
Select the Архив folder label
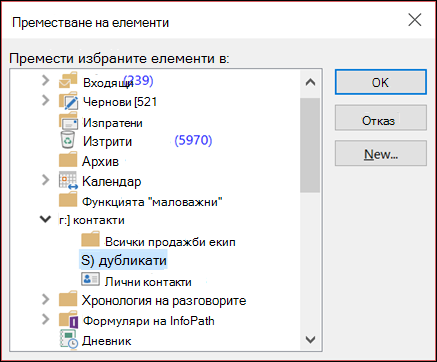pyautogui.click(x=100, y=161)
